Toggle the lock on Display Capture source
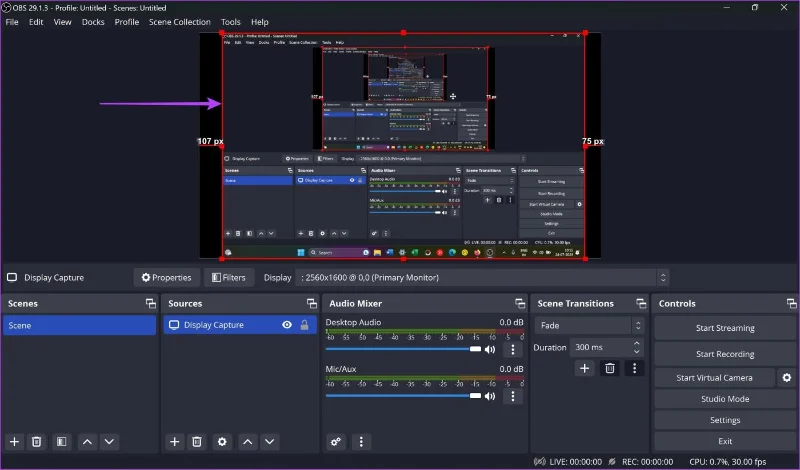This screenshot has width=800, height=470. pos(305,325)
